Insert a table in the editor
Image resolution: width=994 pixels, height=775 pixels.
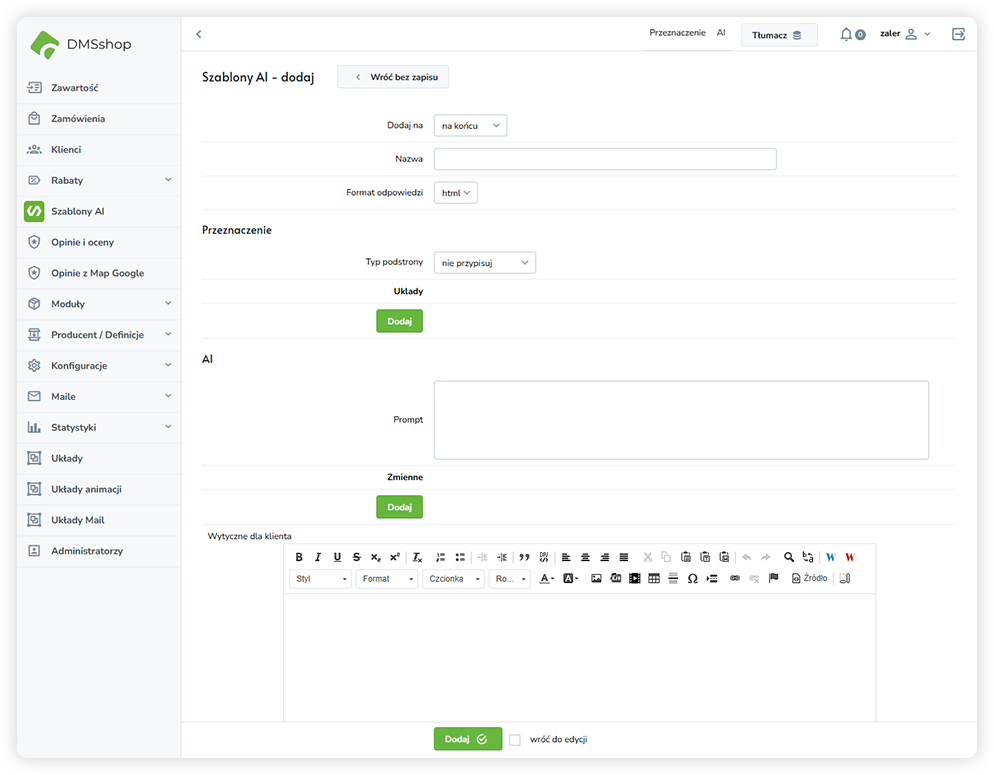coord(654,579)
